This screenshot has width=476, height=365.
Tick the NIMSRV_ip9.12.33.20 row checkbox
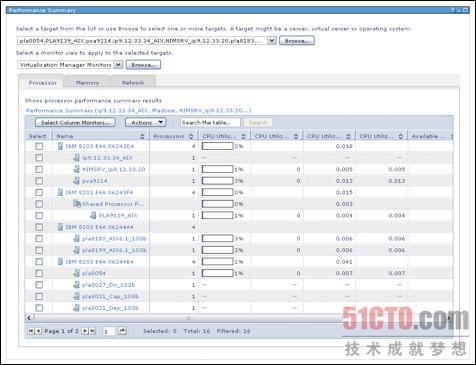pyautogui.click(x=39, y=169)
